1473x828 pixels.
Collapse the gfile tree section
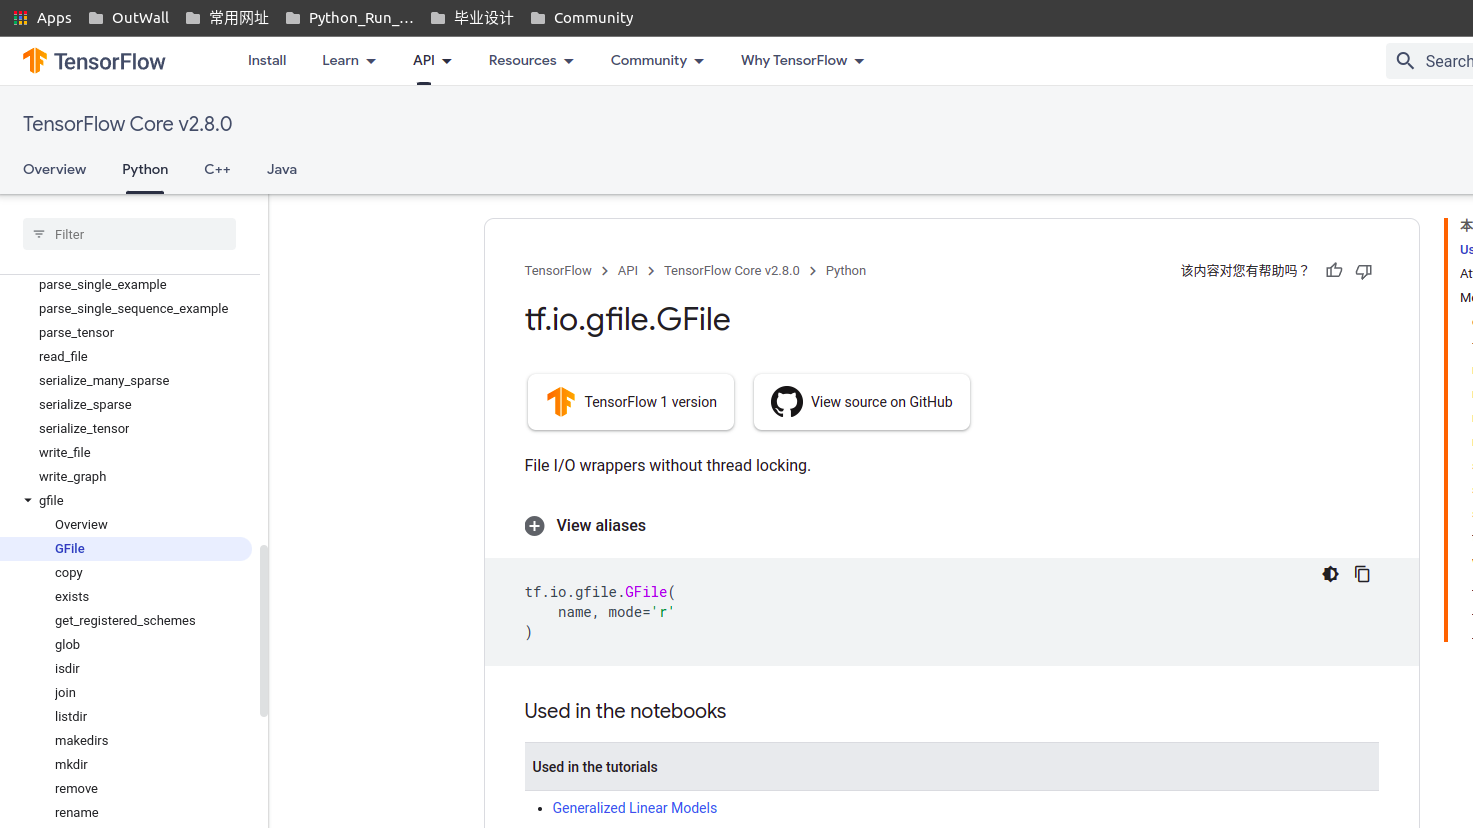28,501
